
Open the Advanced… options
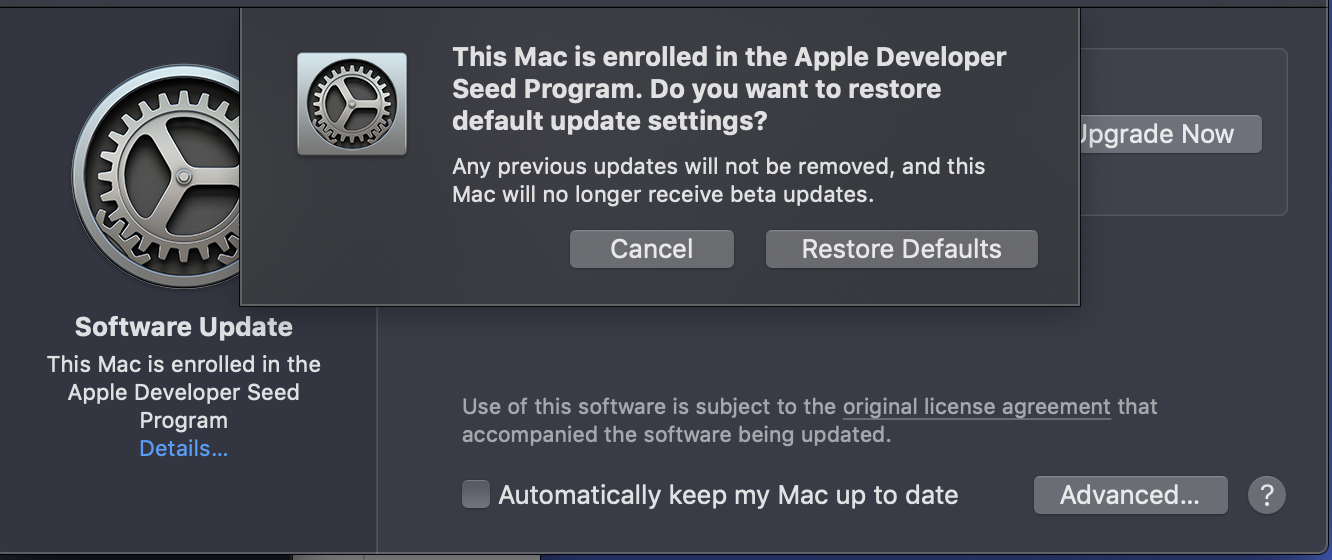[1129, 494]
